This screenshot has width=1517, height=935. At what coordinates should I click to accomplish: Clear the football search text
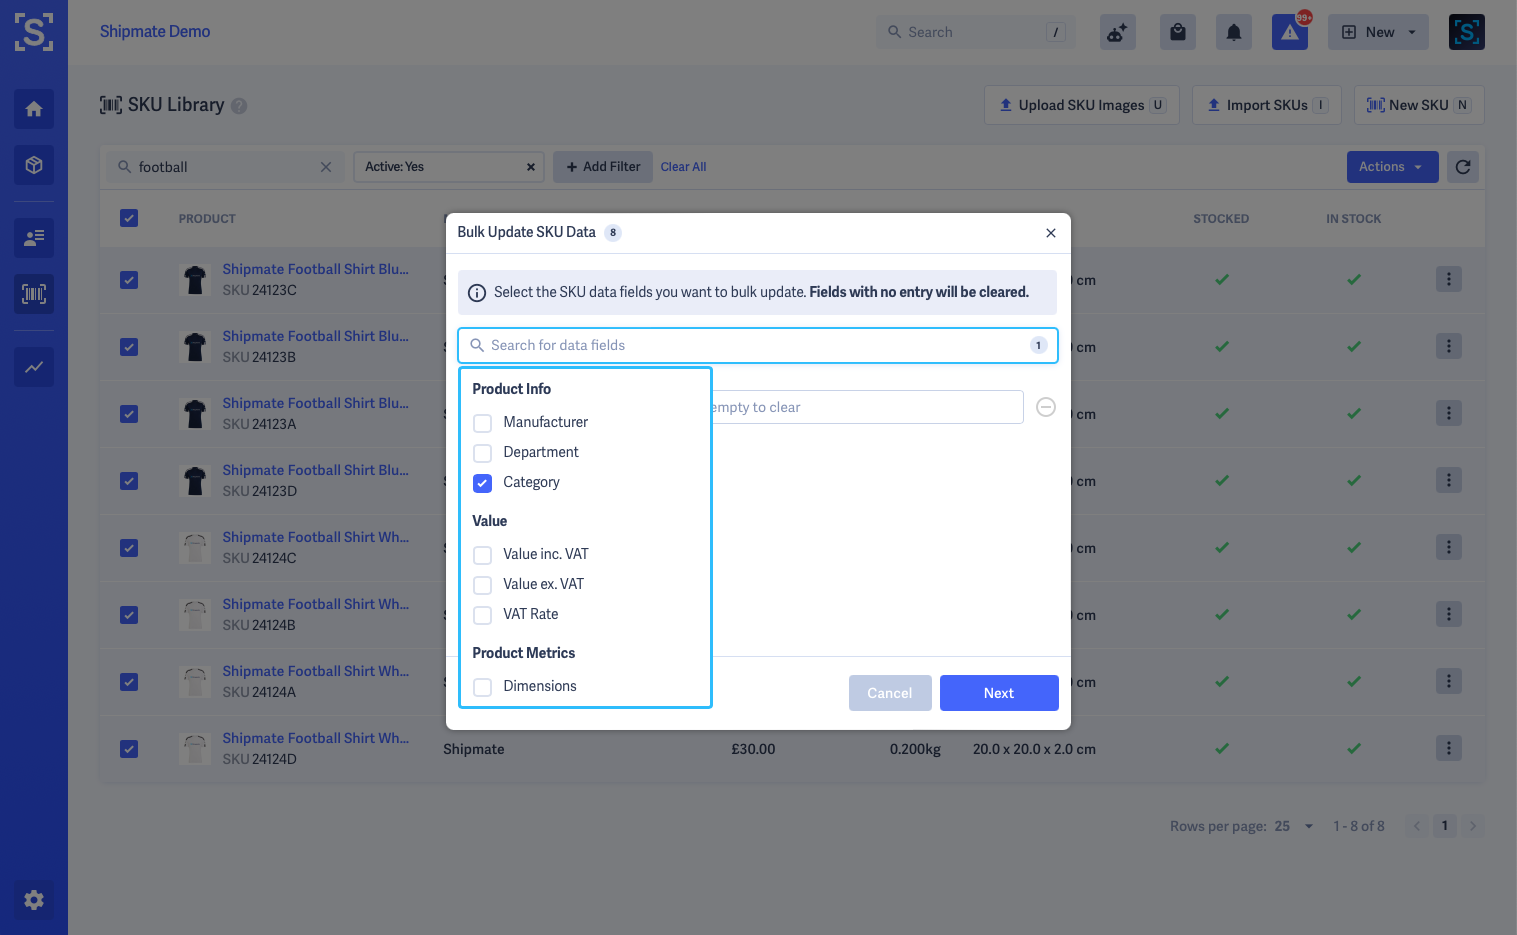pos(326,167)
